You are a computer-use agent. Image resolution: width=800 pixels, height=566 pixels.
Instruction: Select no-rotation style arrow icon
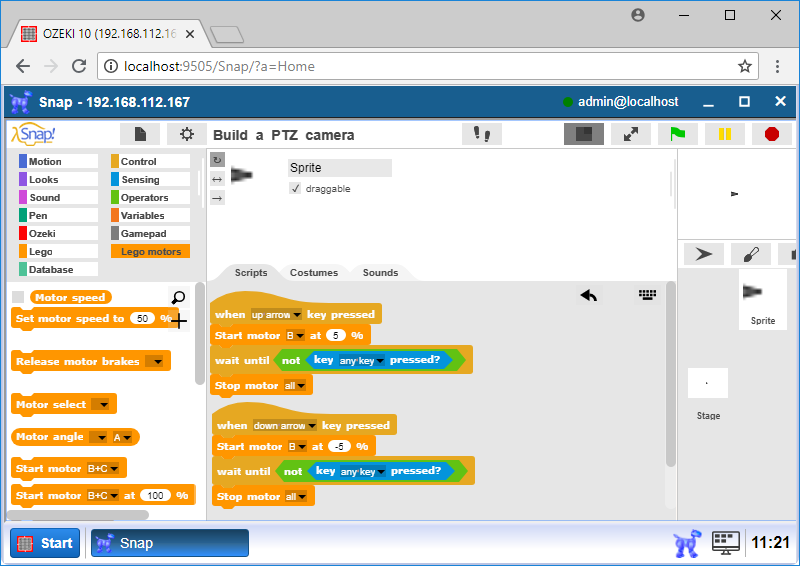point(217,198)
